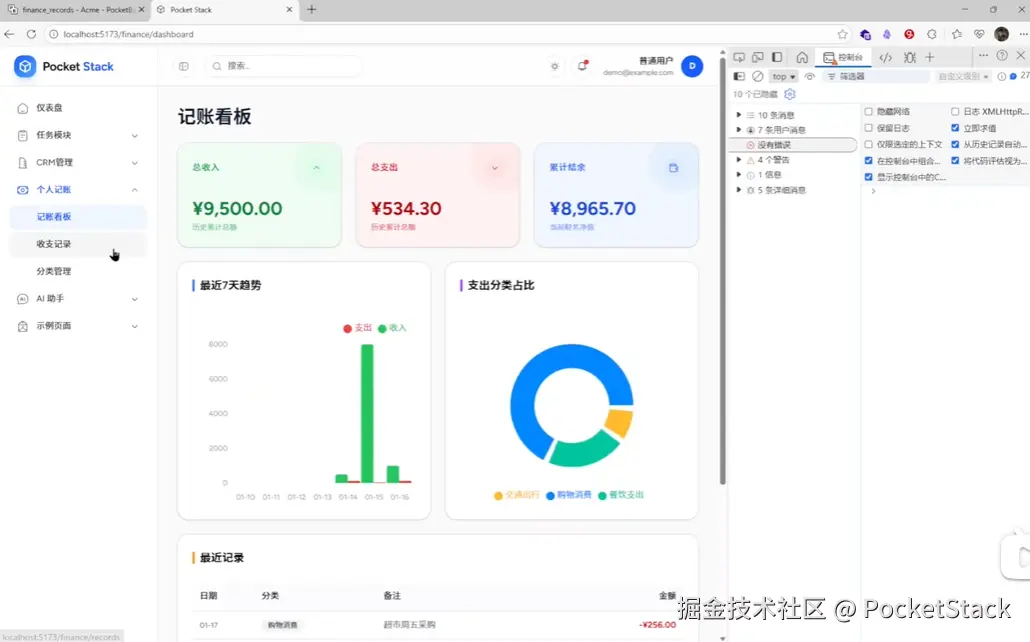Uncheck the 立即求值 checkbox

[955, 128]
